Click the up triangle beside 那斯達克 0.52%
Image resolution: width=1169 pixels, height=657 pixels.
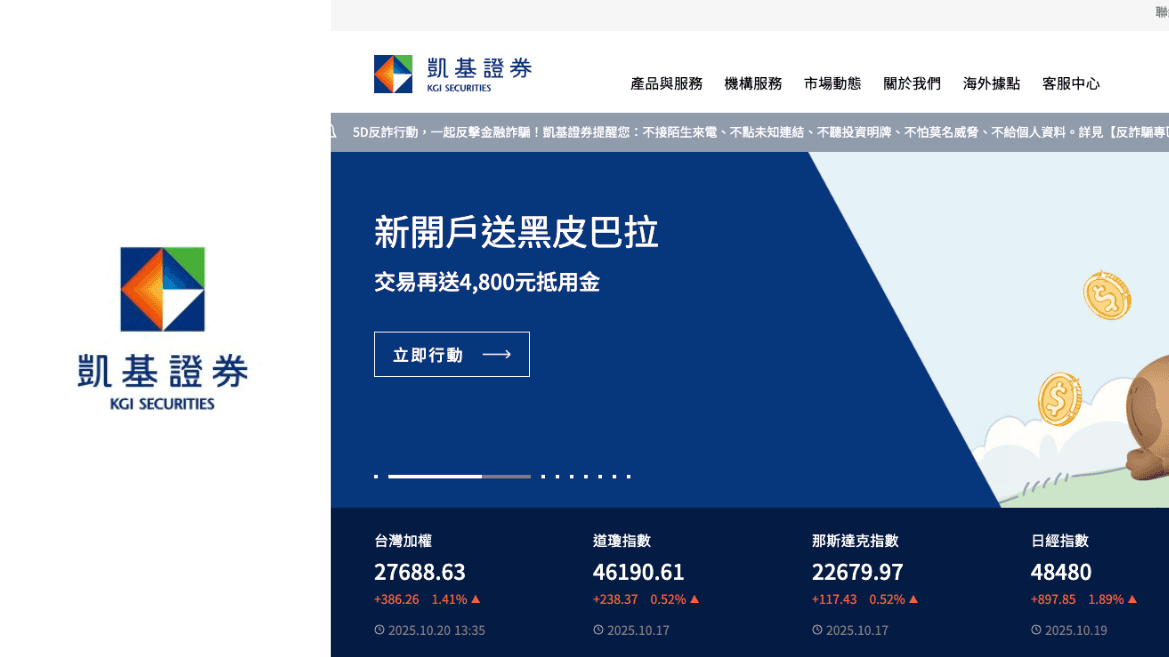(x=913, y=599)
